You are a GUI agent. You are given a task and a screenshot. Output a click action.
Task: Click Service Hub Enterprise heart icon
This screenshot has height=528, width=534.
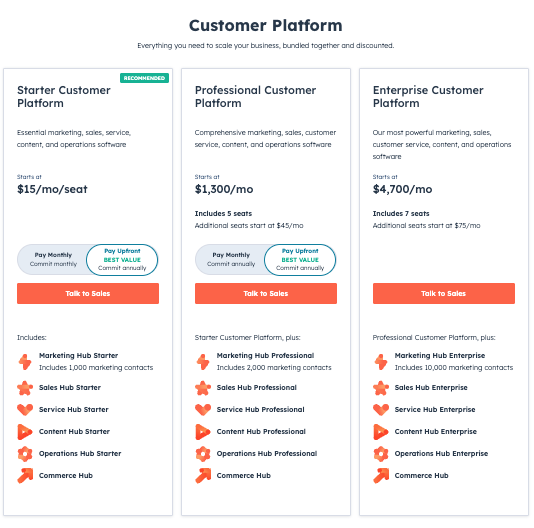click(381, 409)
